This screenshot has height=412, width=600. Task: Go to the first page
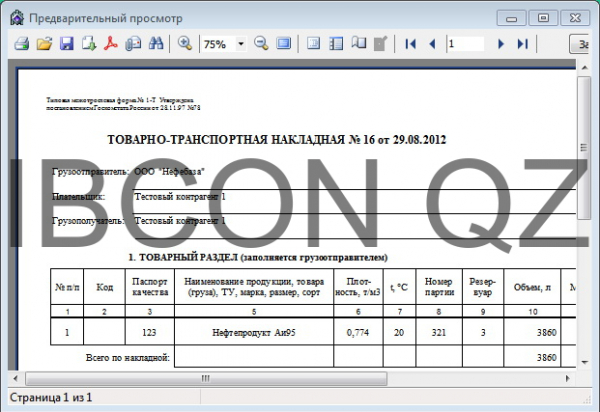pos(410,44)
